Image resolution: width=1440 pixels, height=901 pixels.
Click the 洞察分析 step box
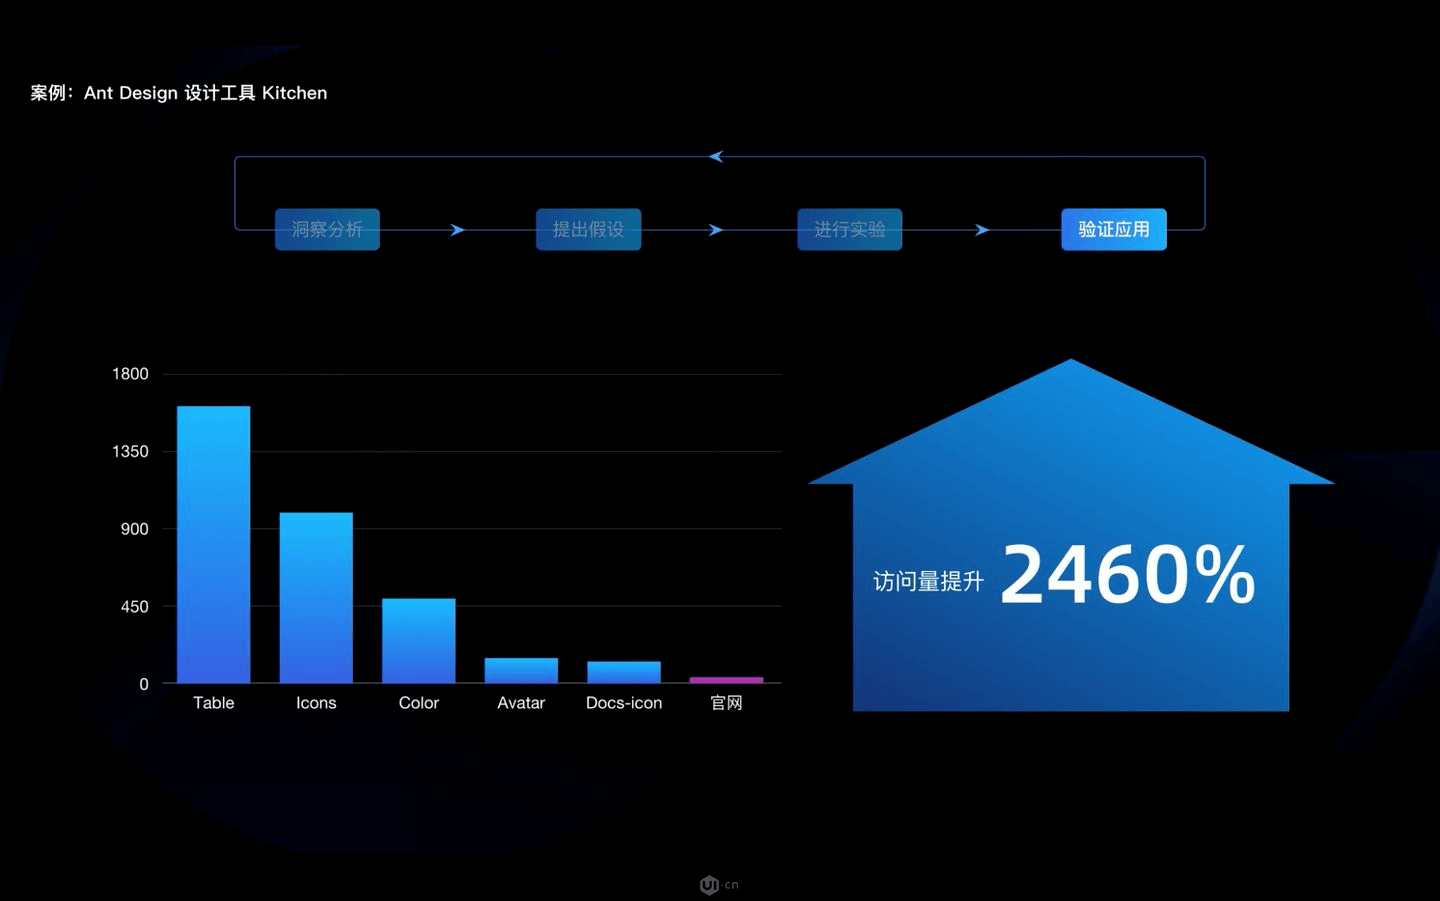coord(327,229)
